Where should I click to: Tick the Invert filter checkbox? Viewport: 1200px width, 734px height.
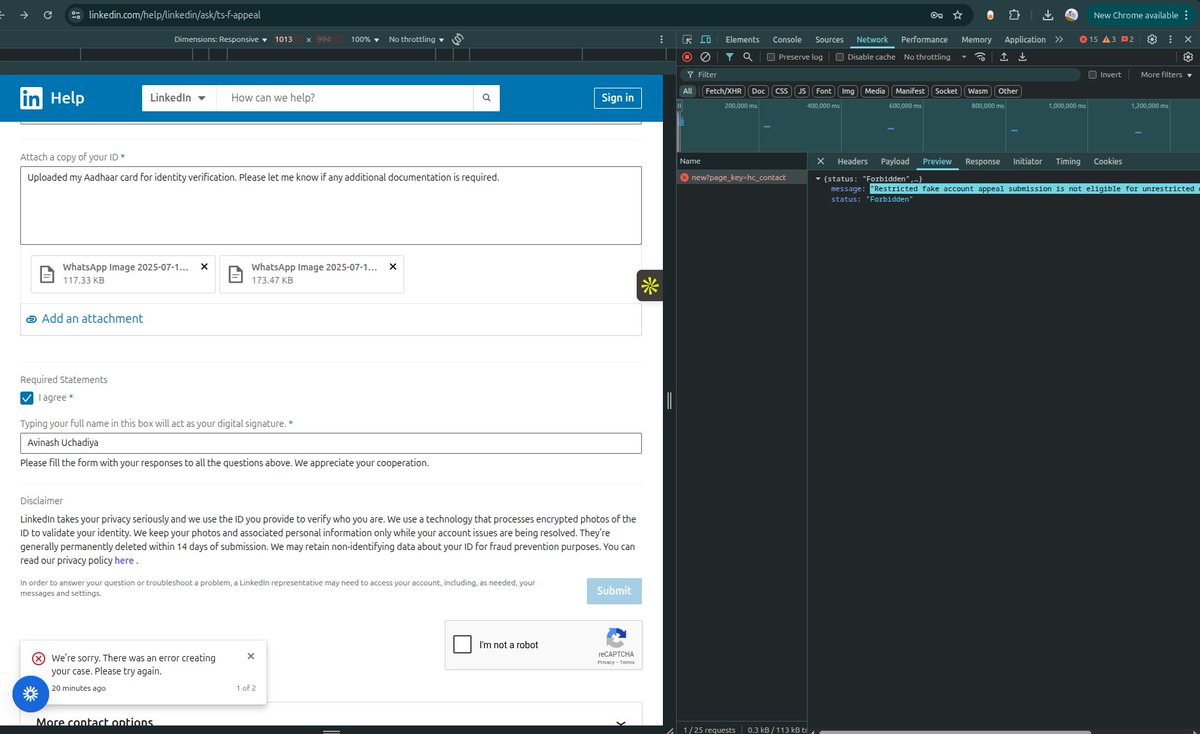click(1092, 74)
